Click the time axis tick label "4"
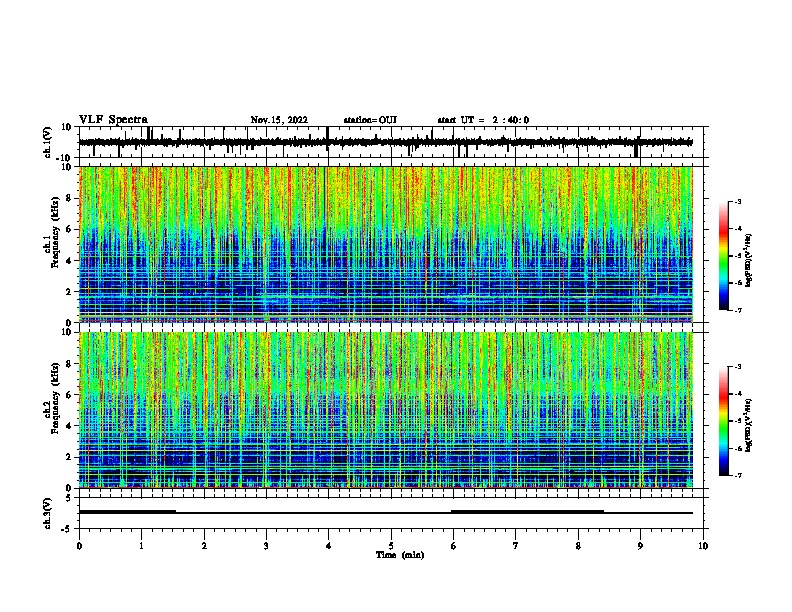This screenshot has width=792, height=612. pyautogui.click(x=329, y=546)
